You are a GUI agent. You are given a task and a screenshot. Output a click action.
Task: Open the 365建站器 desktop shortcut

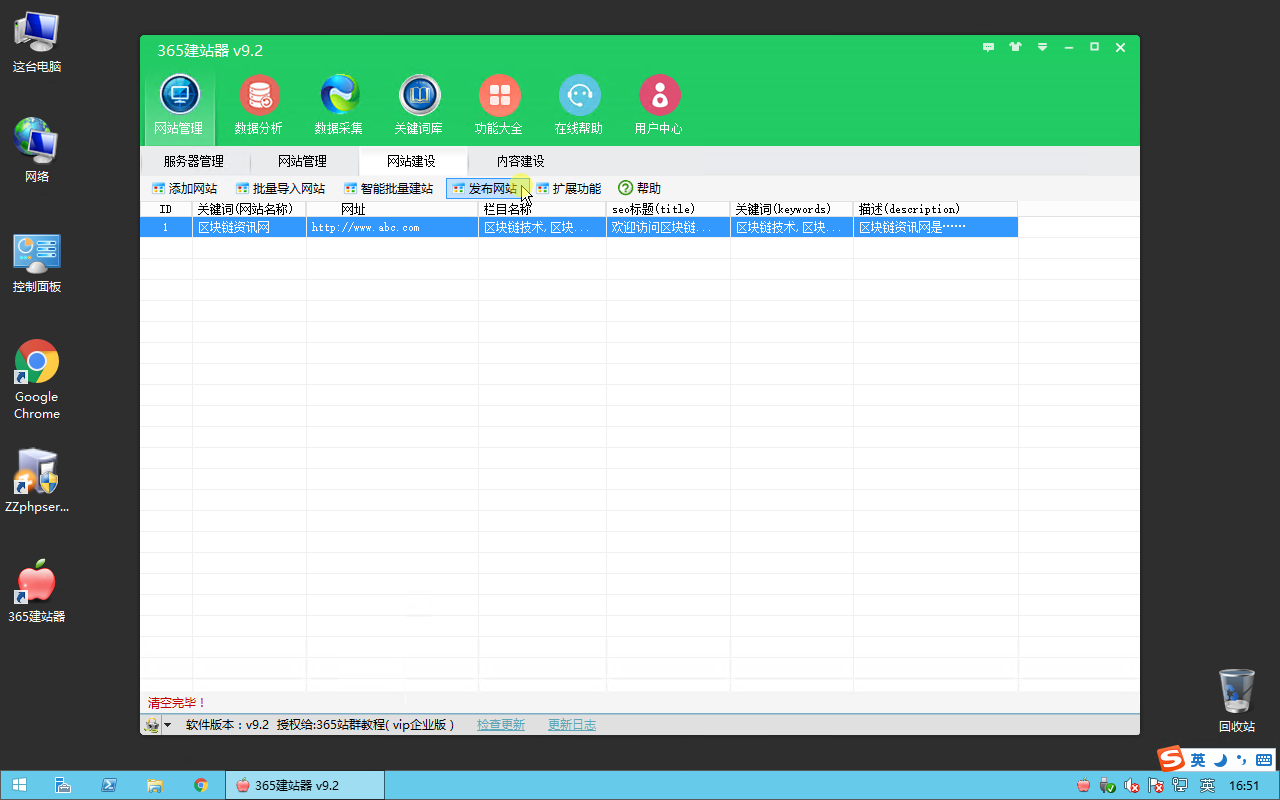coord(37,591)
